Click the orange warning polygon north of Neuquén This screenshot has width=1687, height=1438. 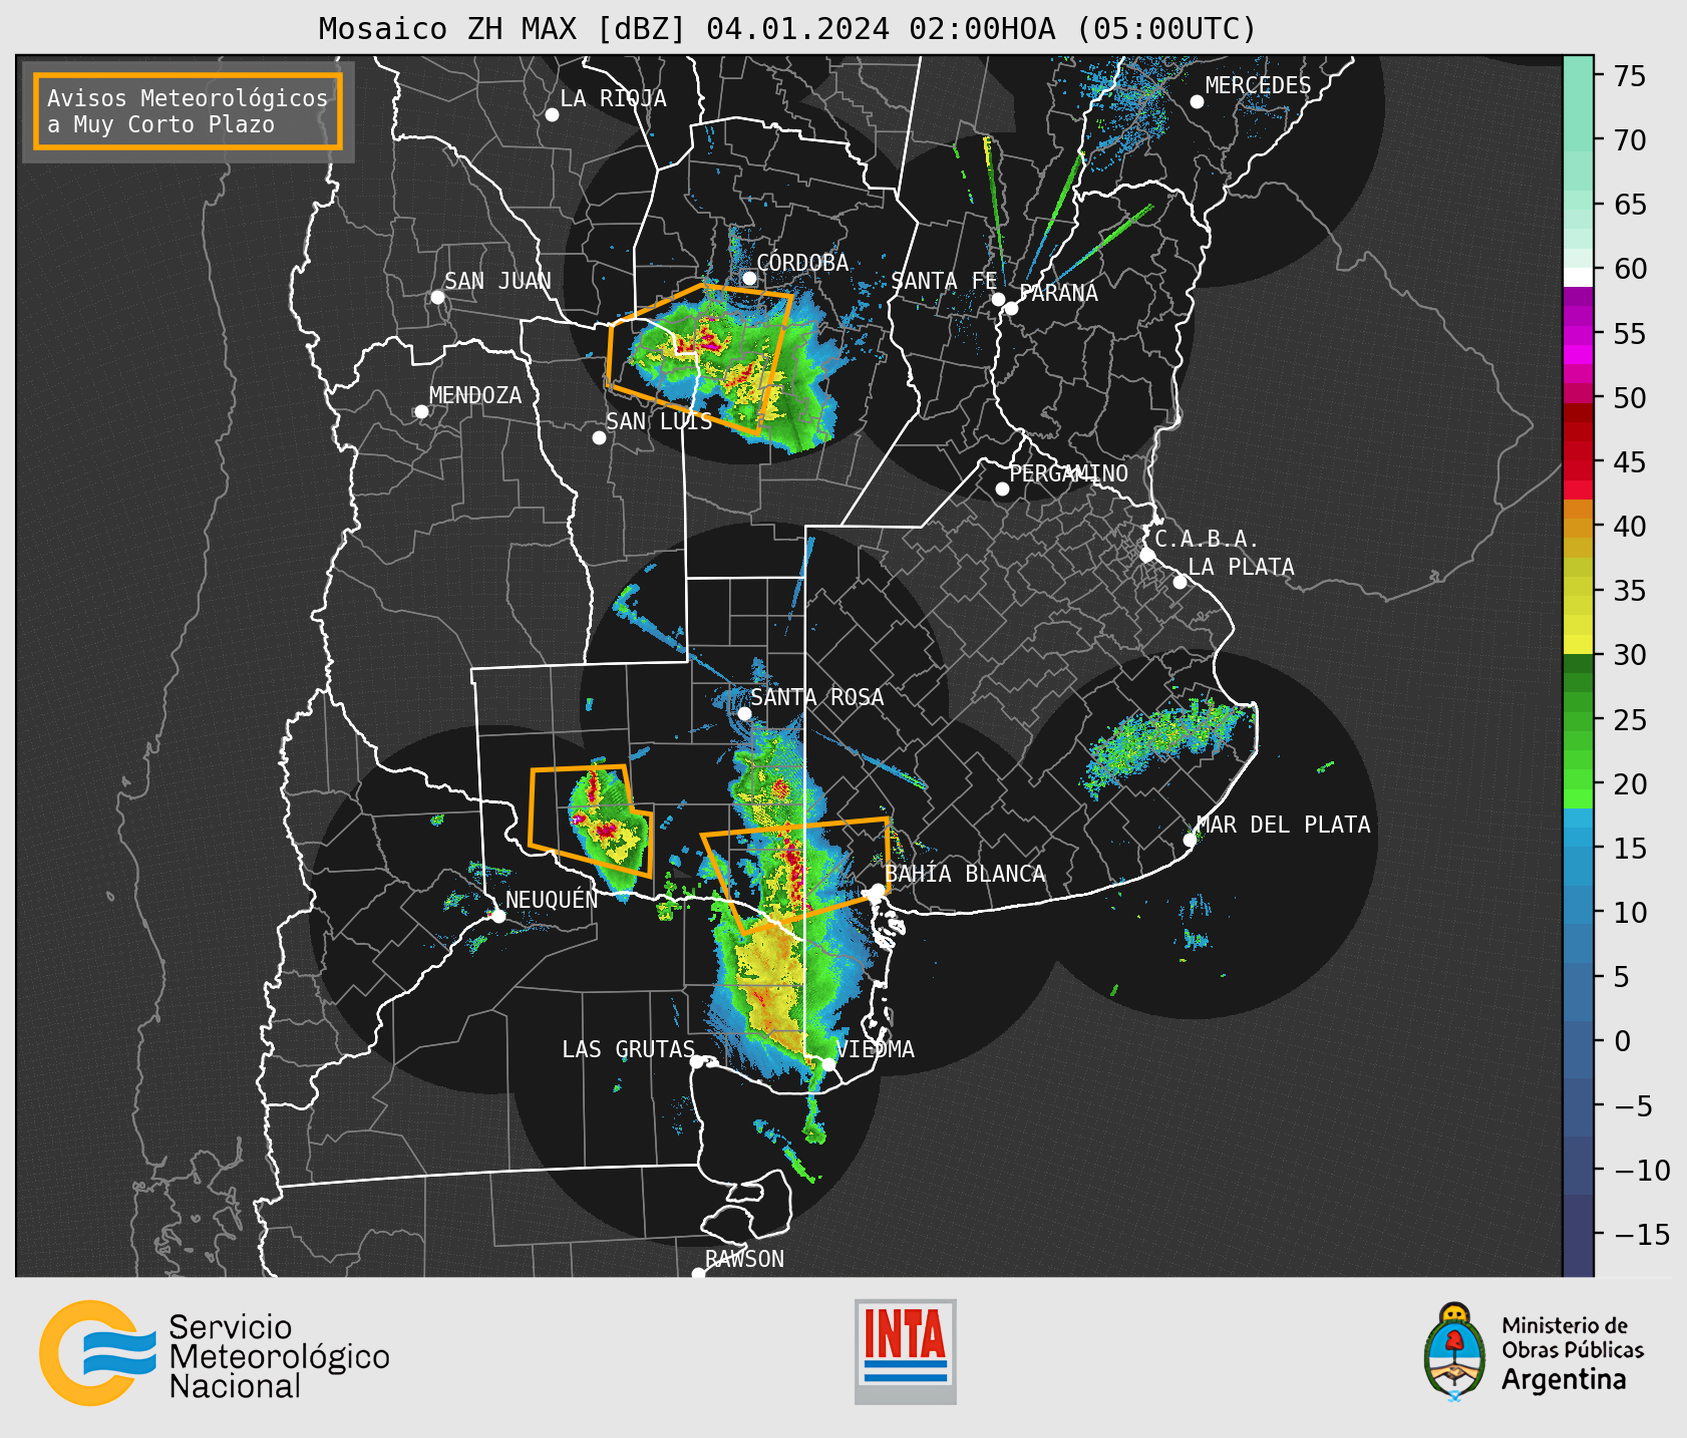pyautogui.click(x=591, y=821)
